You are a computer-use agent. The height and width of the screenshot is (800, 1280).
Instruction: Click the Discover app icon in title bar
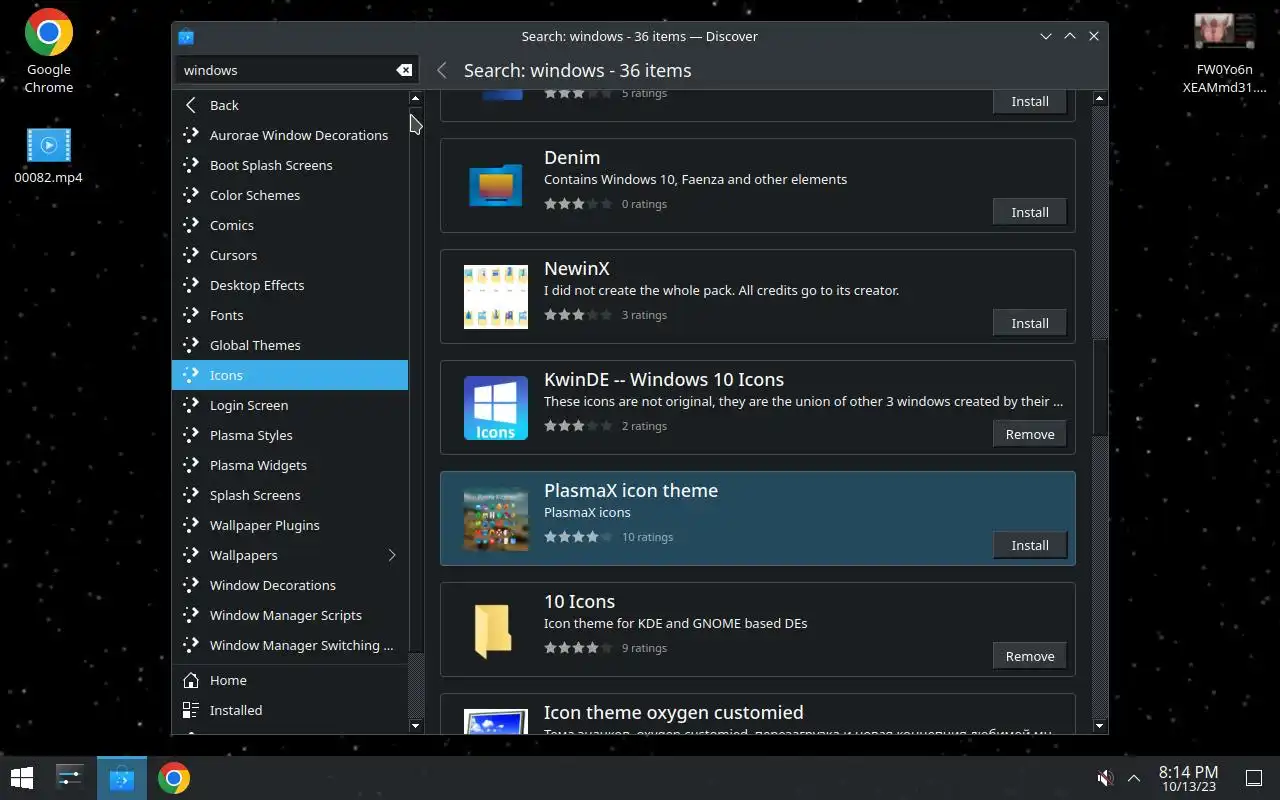[186, 37]
